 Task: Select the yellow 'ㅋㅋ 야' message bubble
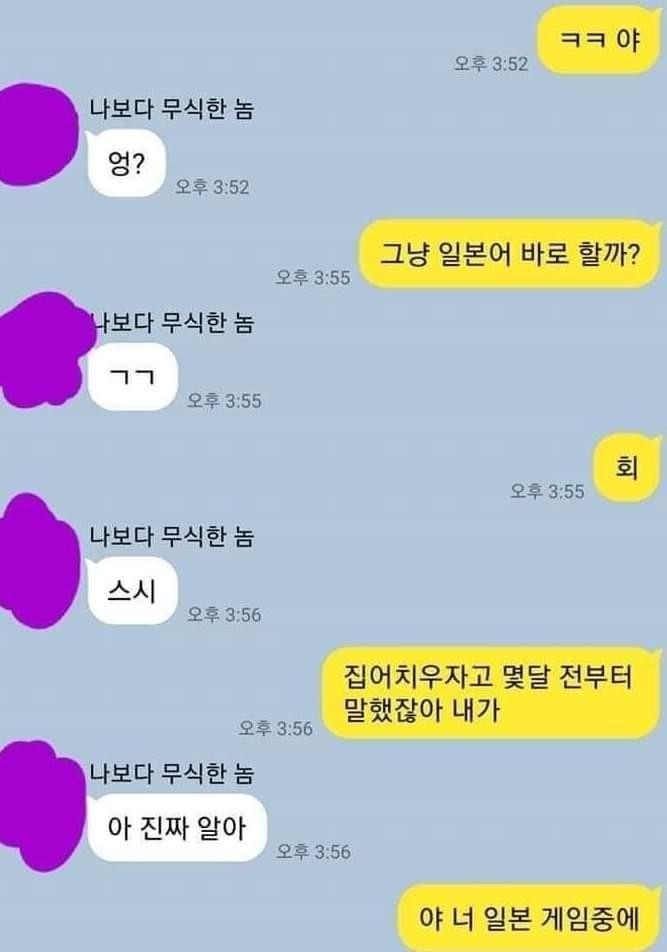598,40
